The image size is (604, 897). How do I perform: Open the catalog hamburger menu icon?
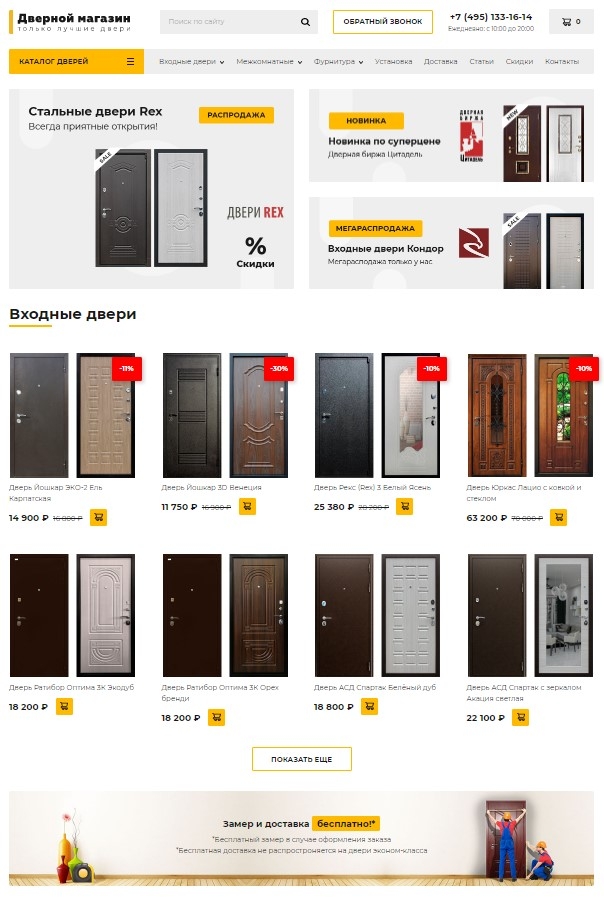click(130, 61)
